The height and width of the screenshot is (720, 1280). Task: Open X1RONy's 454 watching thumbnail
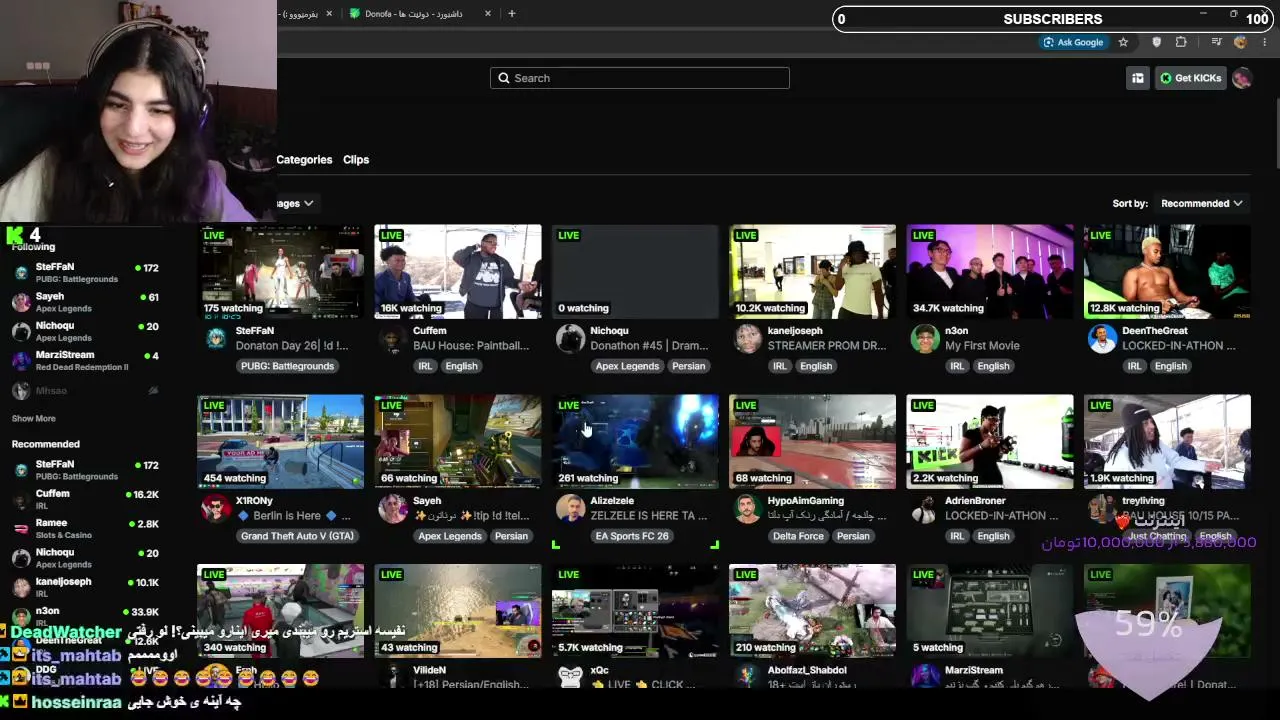(281, 442)
